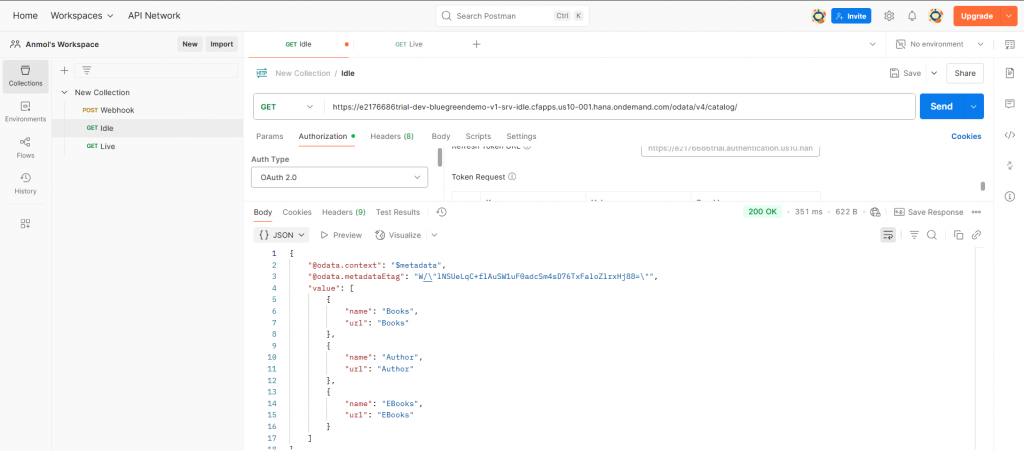Viewport: 1024px width, 451px height.
Task: Click the plus icon to create collection
Action: pos(64,70)
